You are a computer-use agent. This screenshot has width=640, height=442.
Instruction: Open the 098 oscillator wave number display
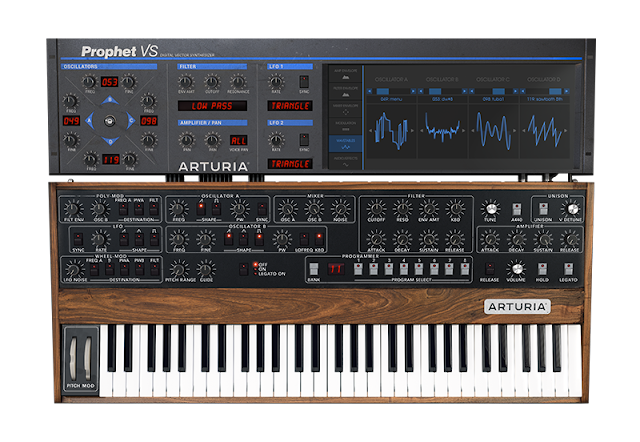point(149,121)
